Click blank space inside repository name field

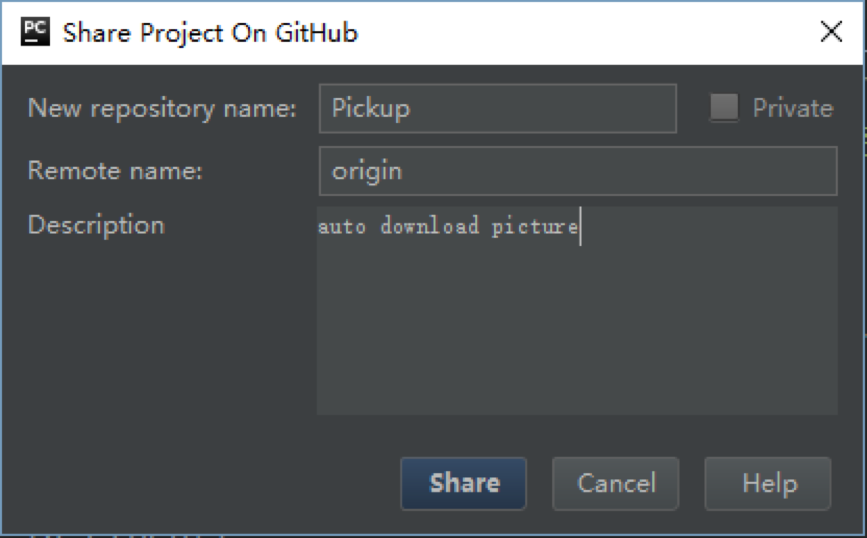pos(542,108)
